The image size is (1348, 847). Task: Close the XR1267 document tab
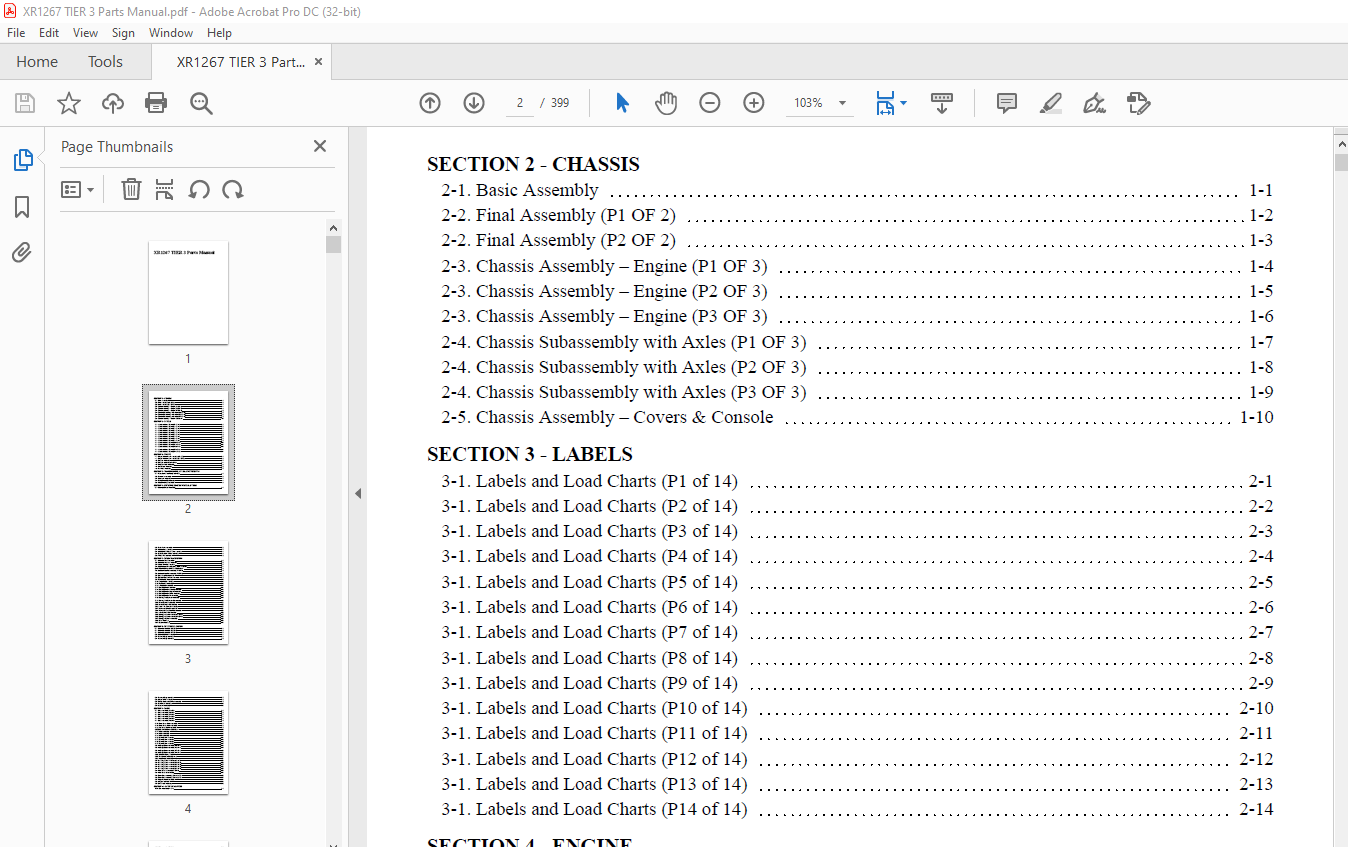[x=319, y=62]
